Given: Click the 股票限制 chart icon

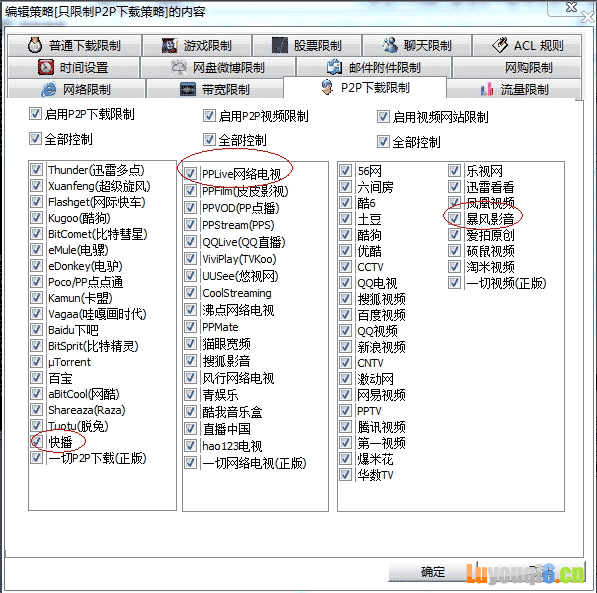Looking at the screenshot, I should point(280,46).
